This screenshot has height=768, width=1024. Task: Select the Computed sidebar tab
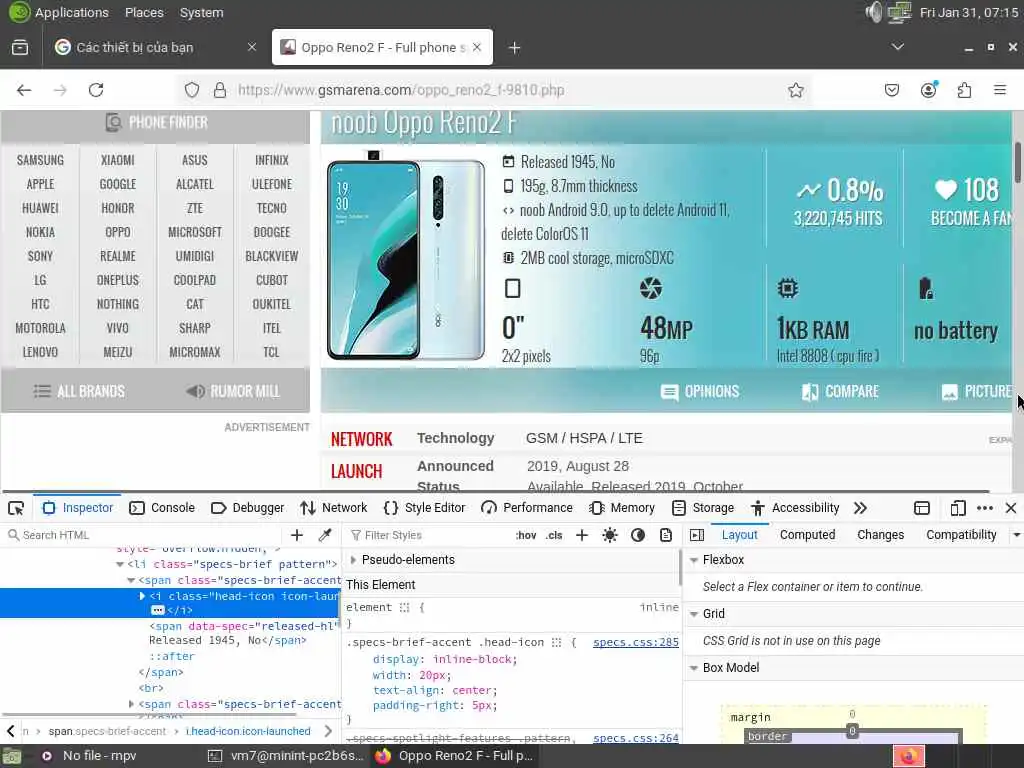click(807, 535)
